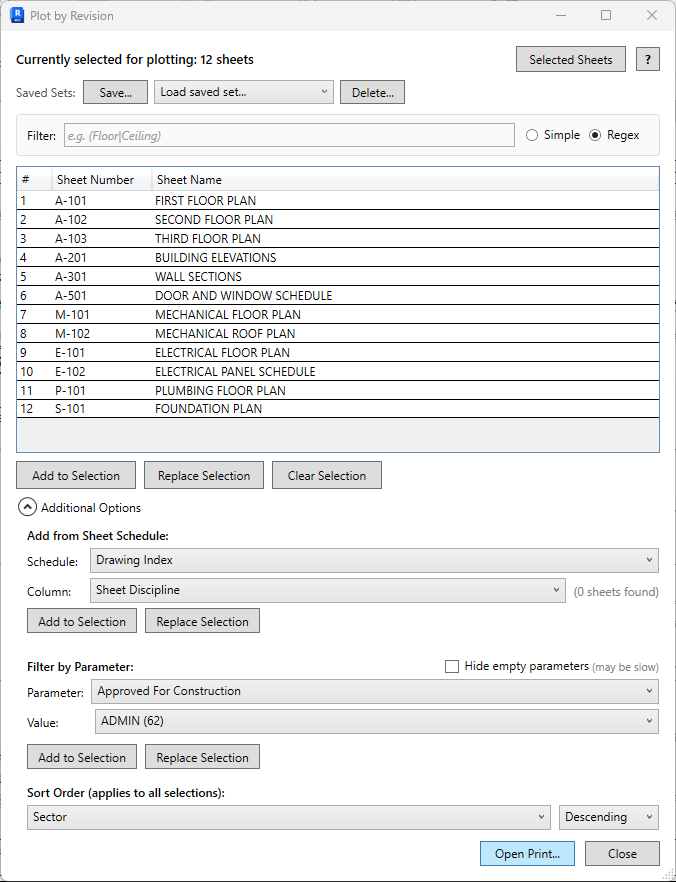Click the Save saved set button
Viewport: 676px width, 882px height.
tap(115, 92)
